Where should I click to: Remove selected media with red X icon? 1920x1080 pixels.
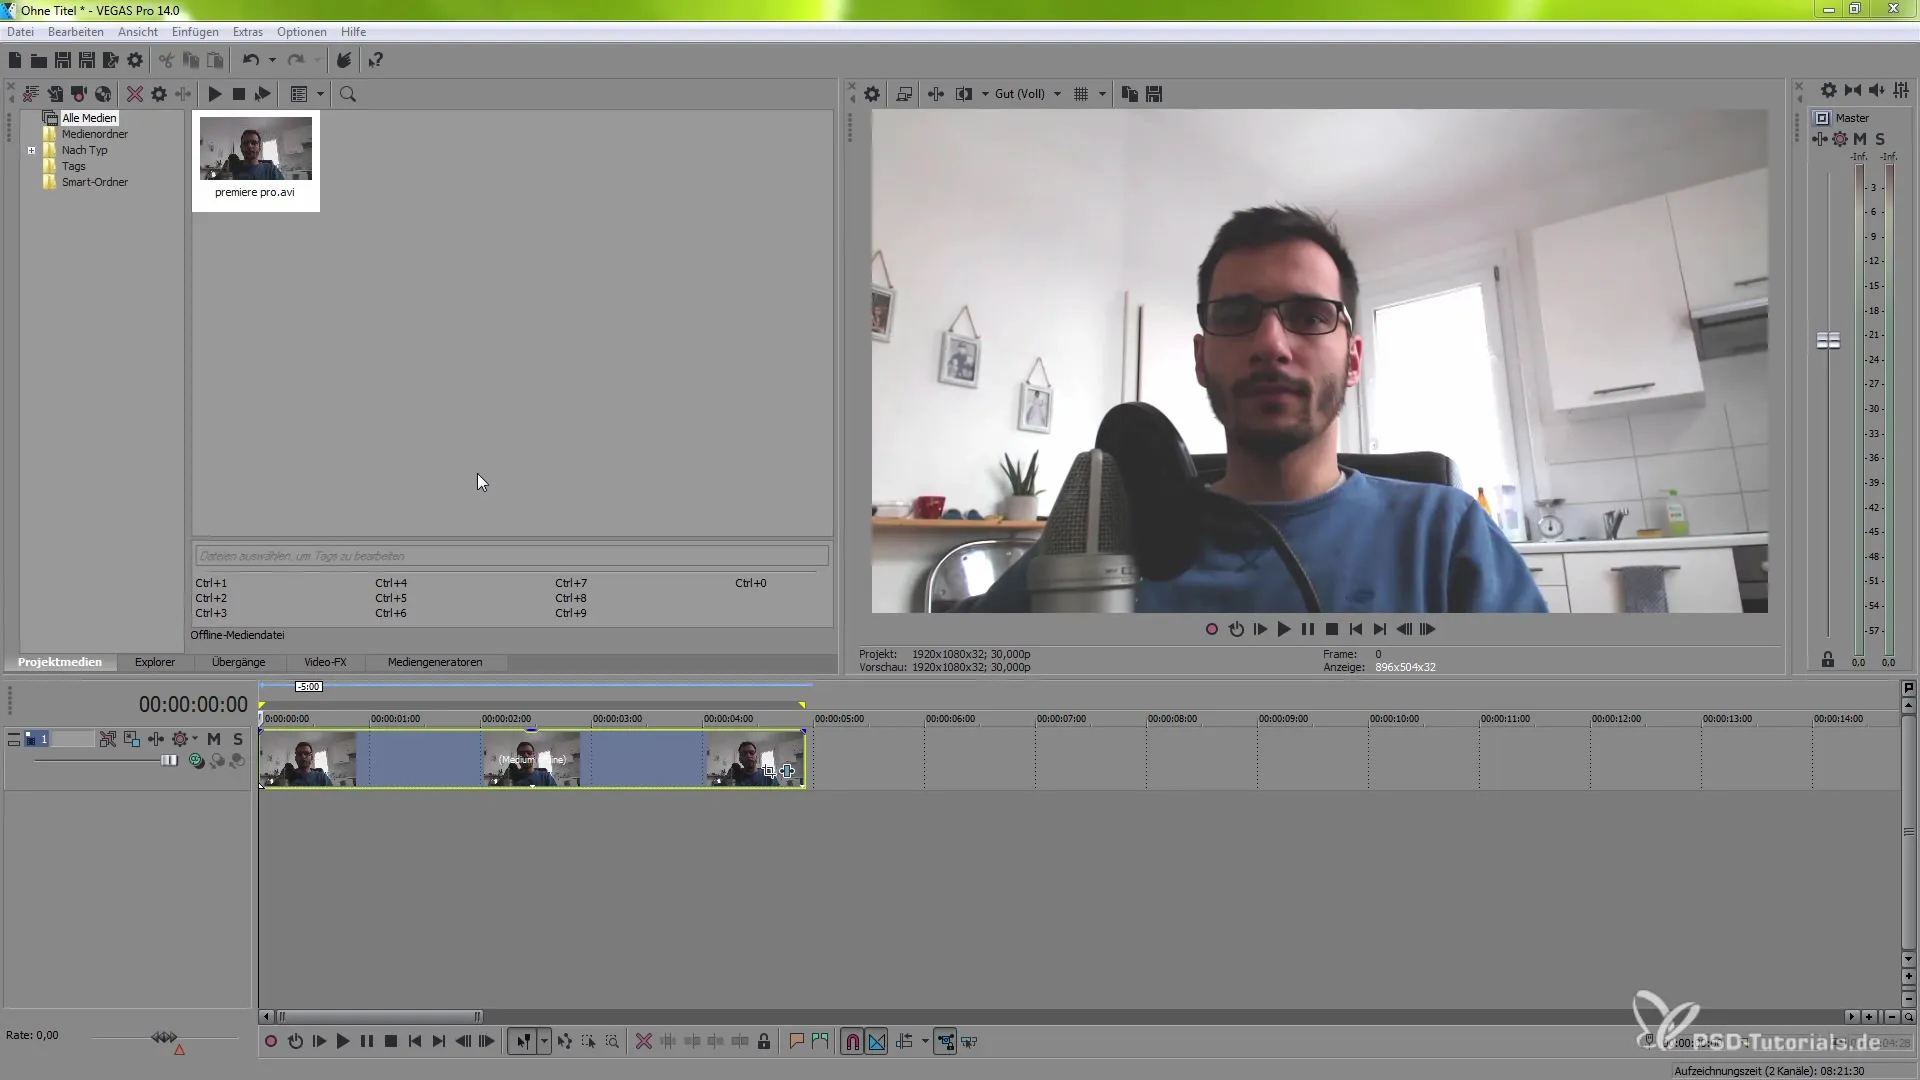coord(134,94)
